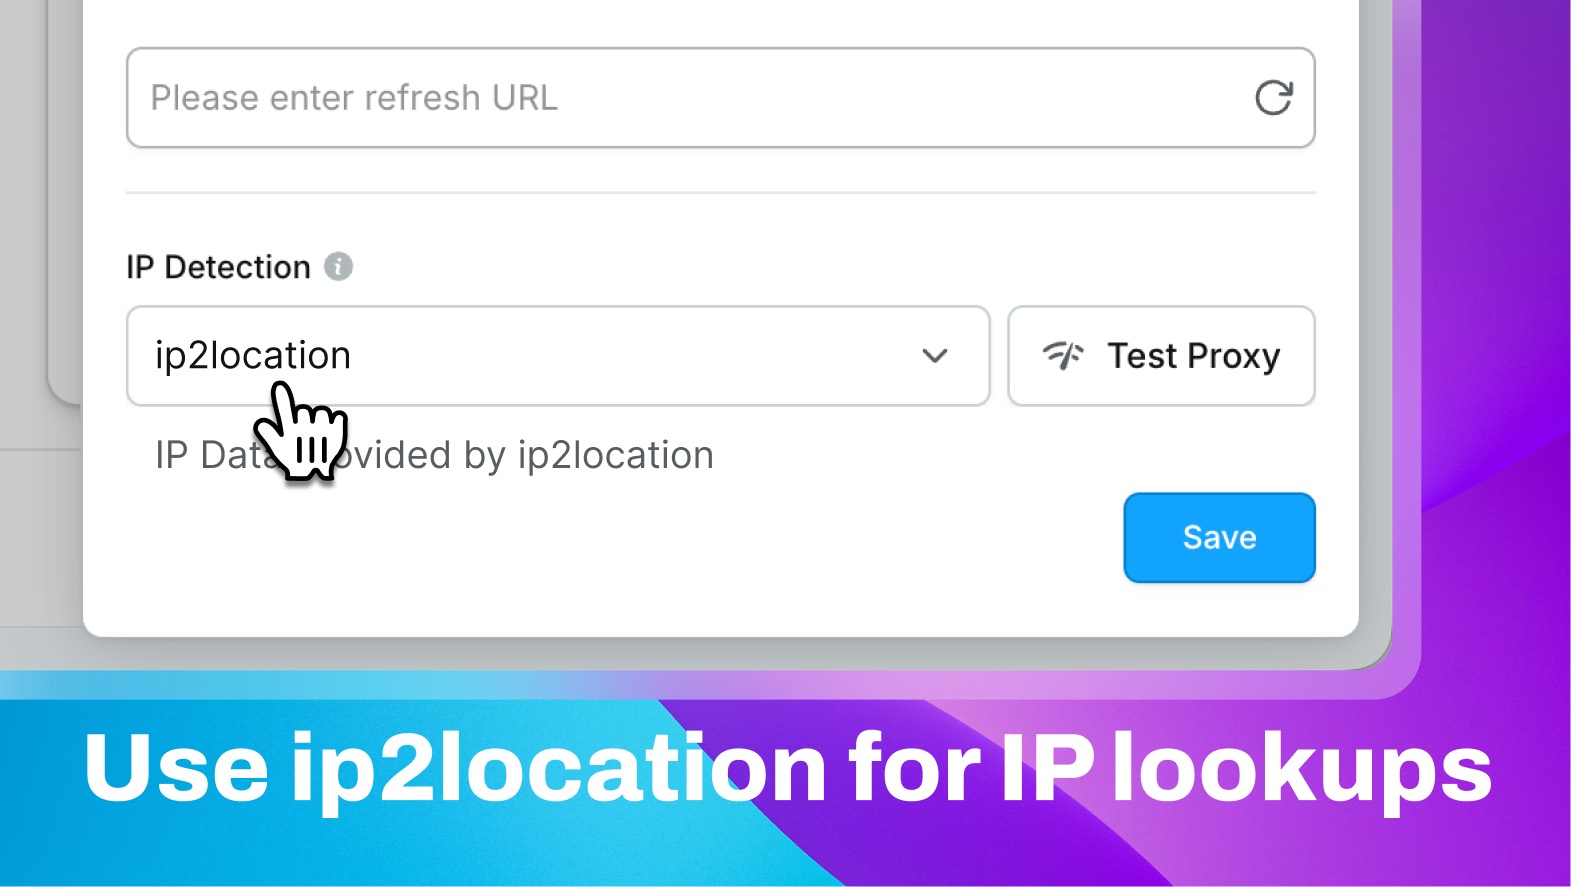Click the blue Save button
Screen dimensions: 1571x887
[x=1218, y=537]
